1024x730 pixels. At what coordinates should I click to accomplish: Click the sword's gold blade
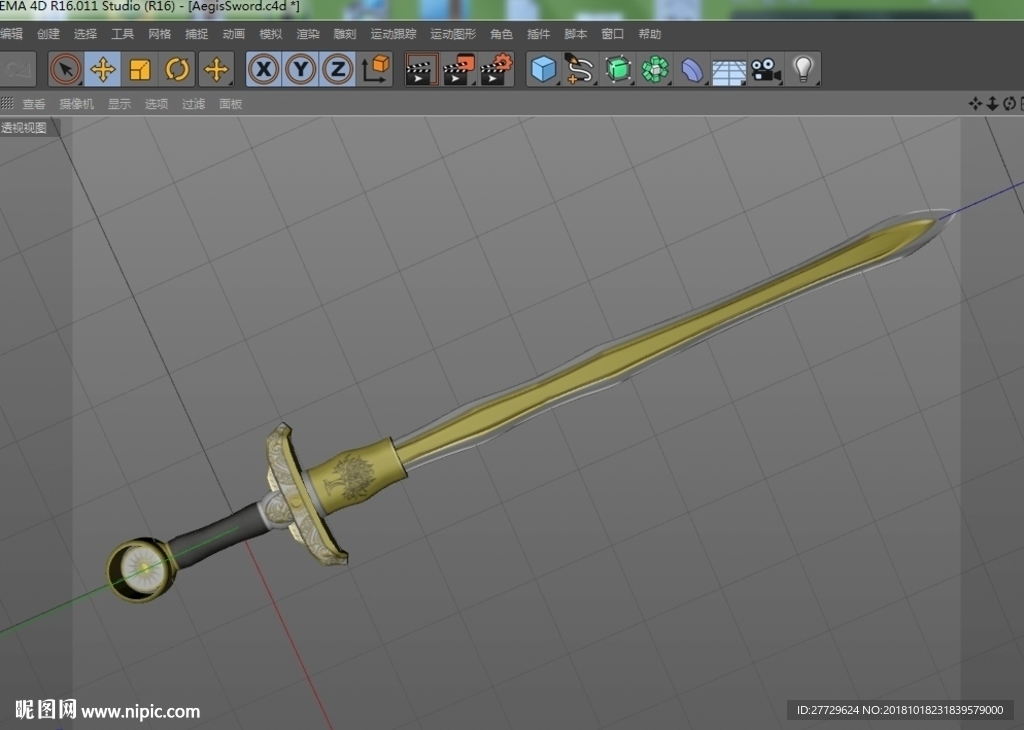pyautogui.click(x=653, y=340)
